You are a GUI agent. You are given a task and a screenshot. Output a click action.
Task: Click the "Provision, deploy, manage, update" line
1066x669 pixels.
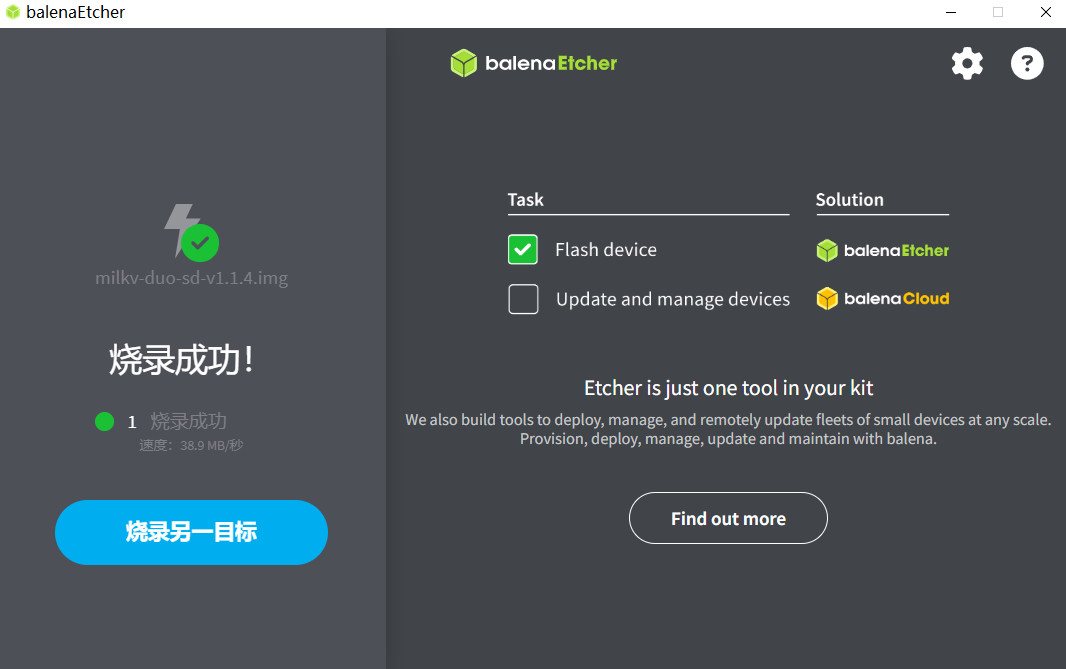pos(728,439)
